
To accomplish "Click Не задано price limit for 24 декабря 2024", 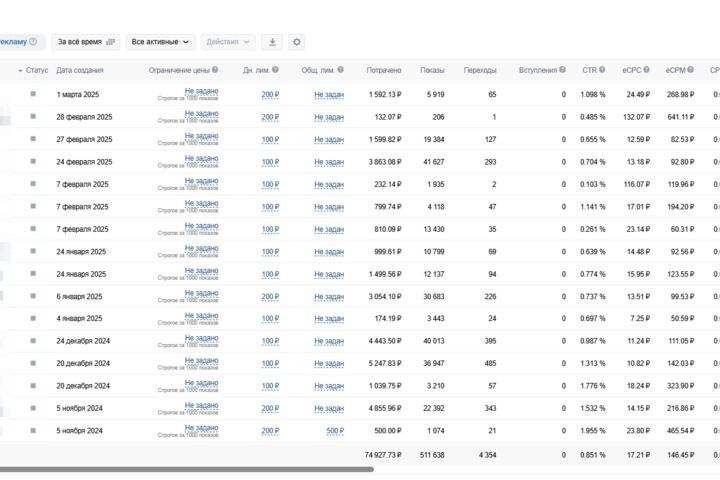I will [201, 338].
